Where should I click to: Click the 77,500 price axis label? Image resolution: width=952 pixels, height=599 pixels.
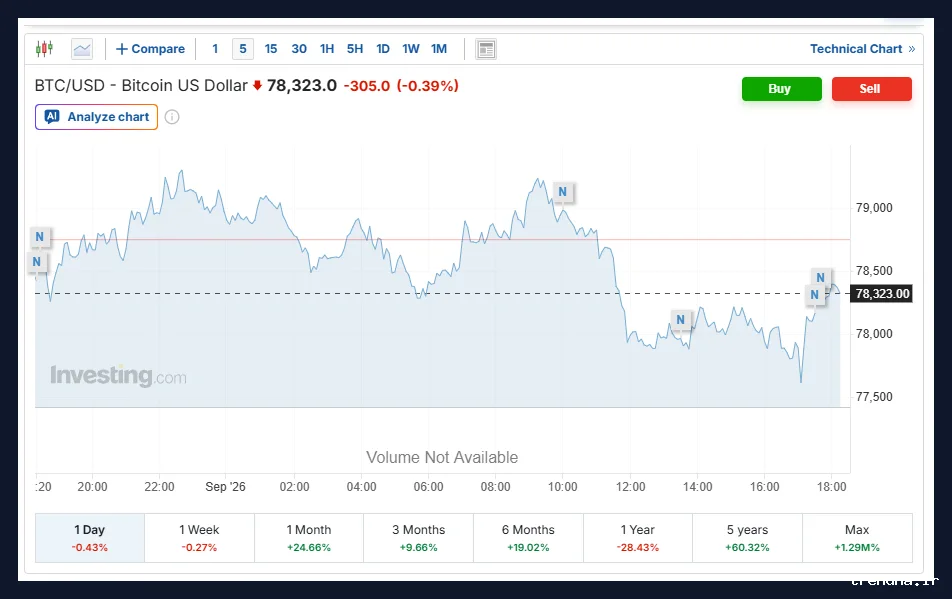pos(874,396)
